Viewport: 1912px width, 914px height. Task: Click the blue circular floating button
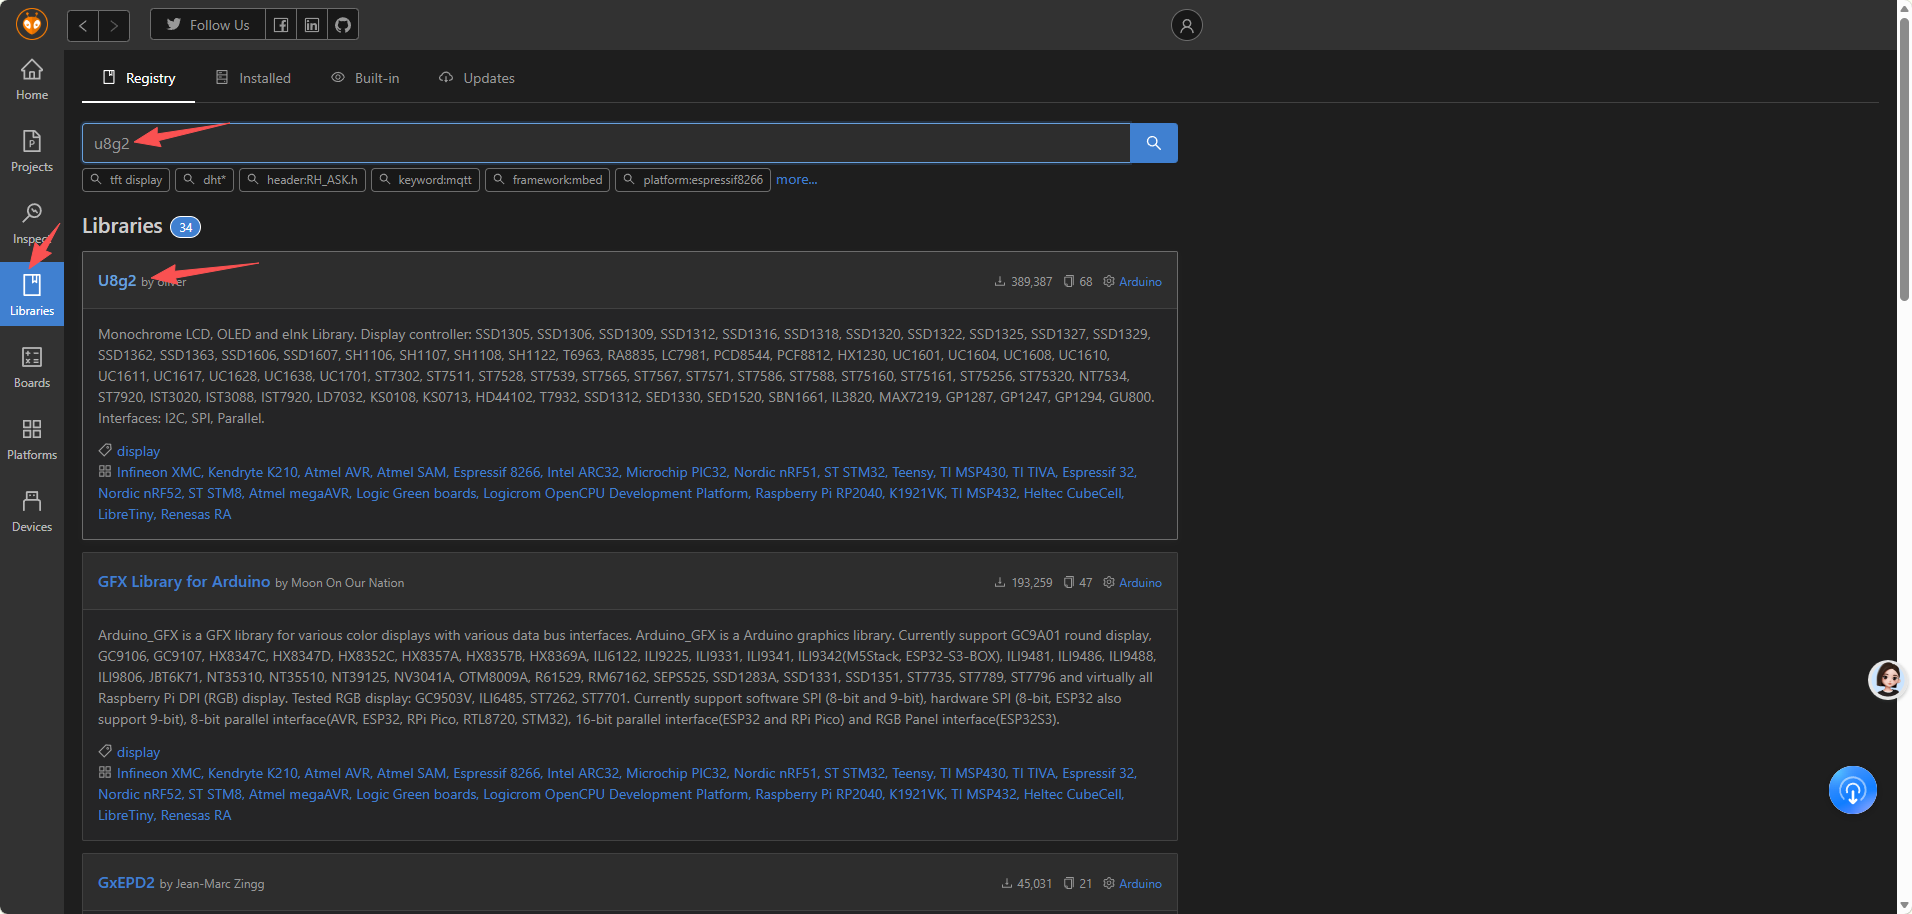[x=1853, y=790]
